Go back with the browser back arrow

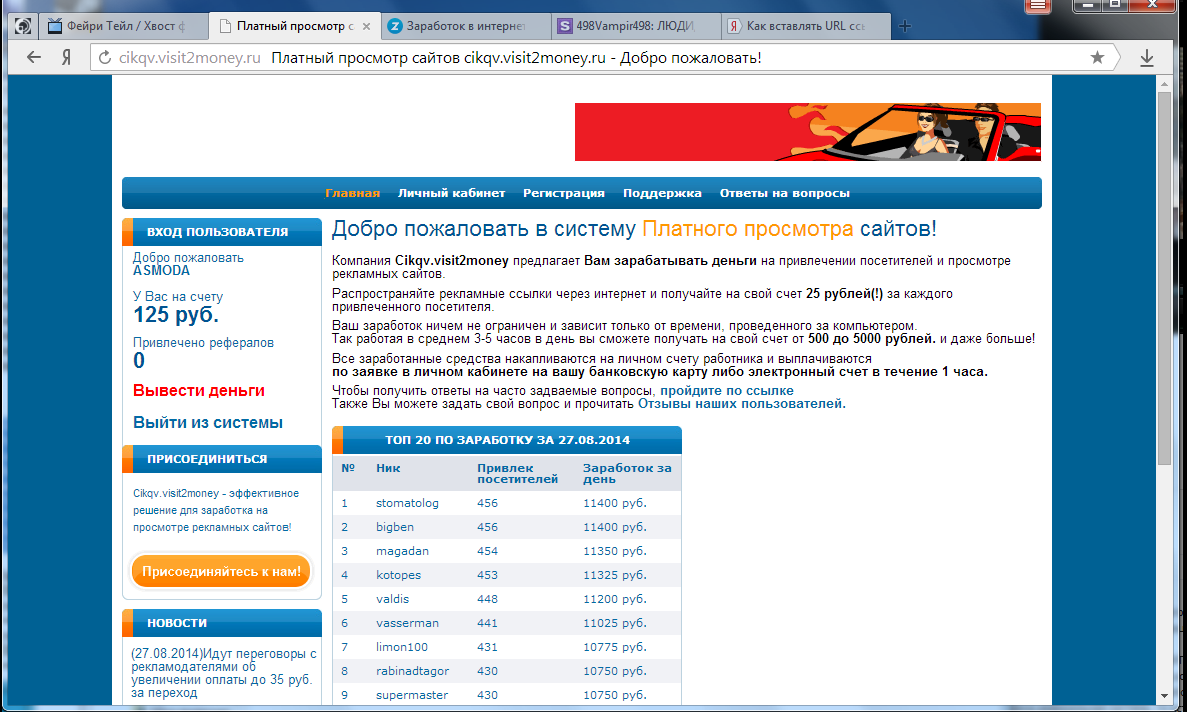point(33,58)
